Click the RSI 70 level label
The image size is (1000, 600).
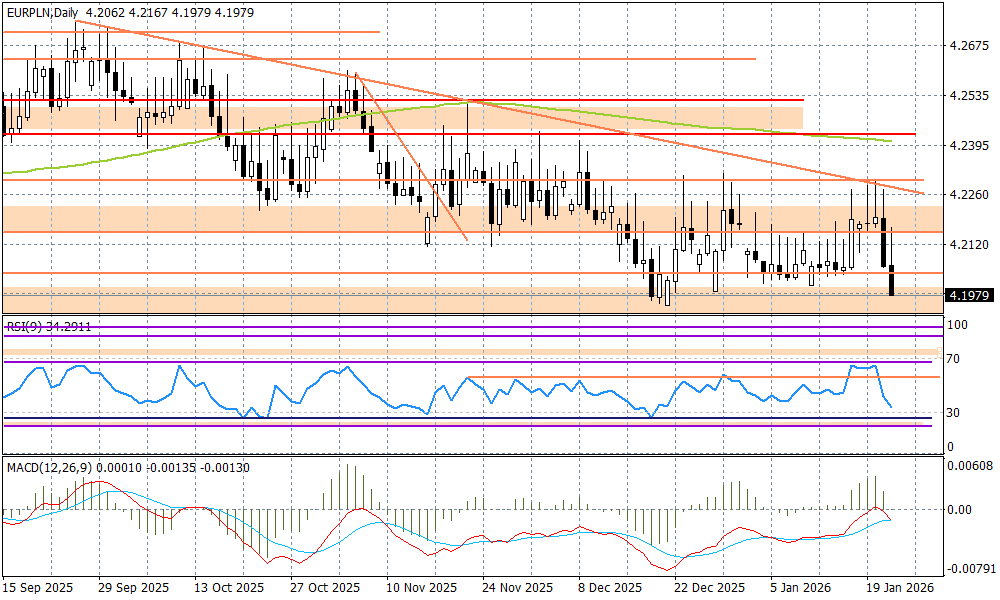[956, 359]
